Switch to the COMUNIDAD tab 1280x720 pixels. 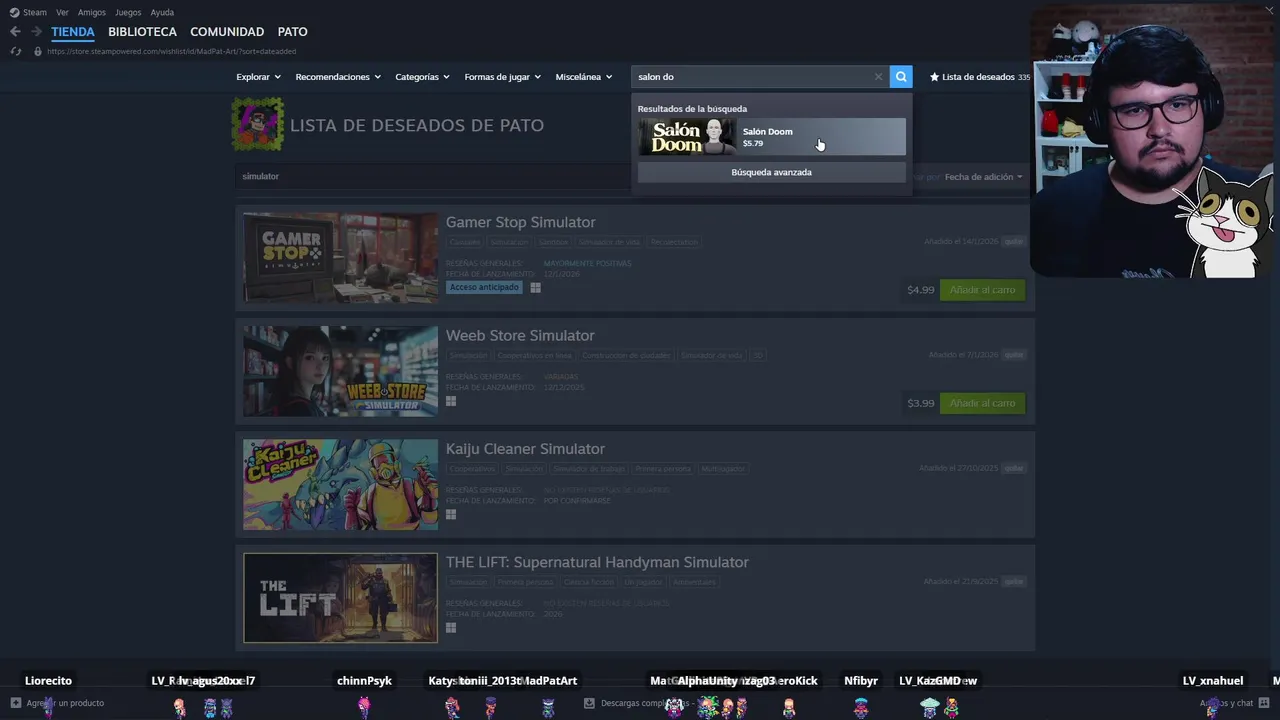pos(227,32)
